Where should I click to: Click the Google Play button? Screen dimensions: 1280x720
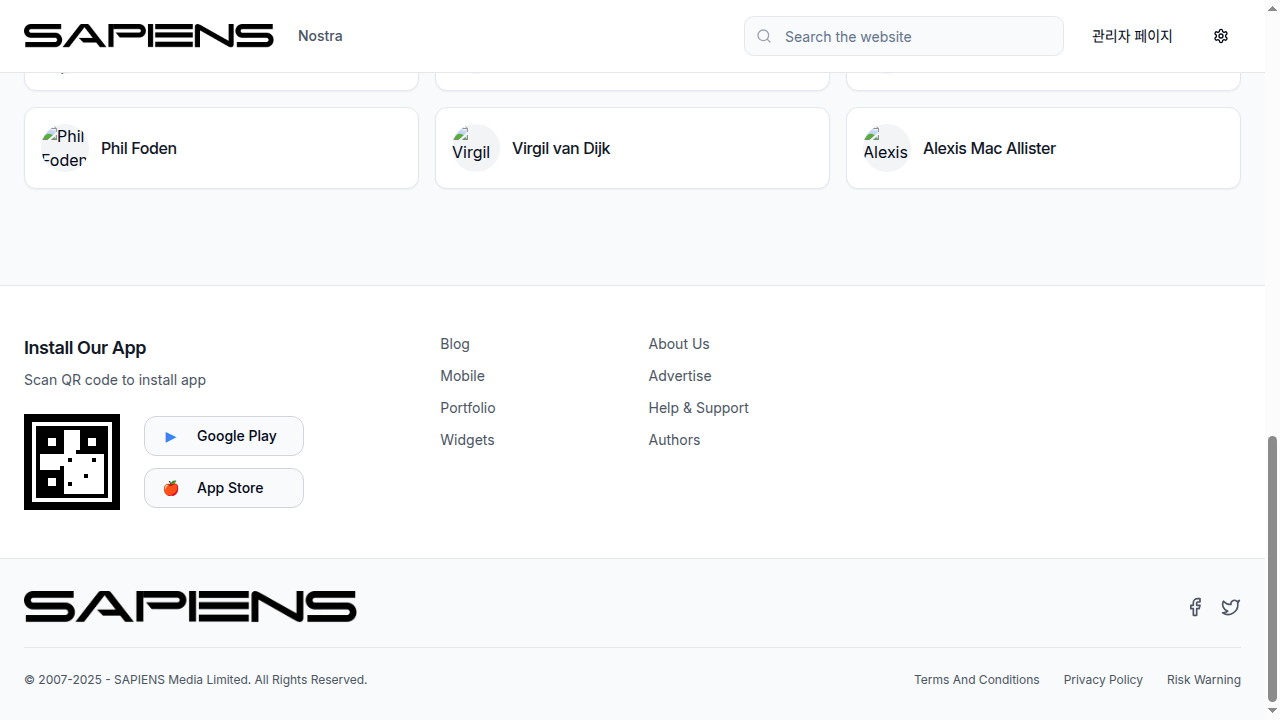224,436
